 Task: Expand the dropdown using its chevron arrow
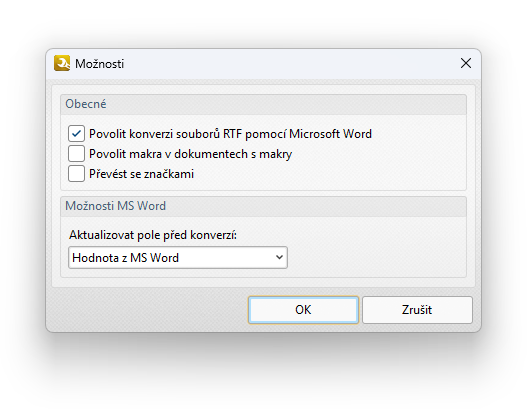pos(279,258)
